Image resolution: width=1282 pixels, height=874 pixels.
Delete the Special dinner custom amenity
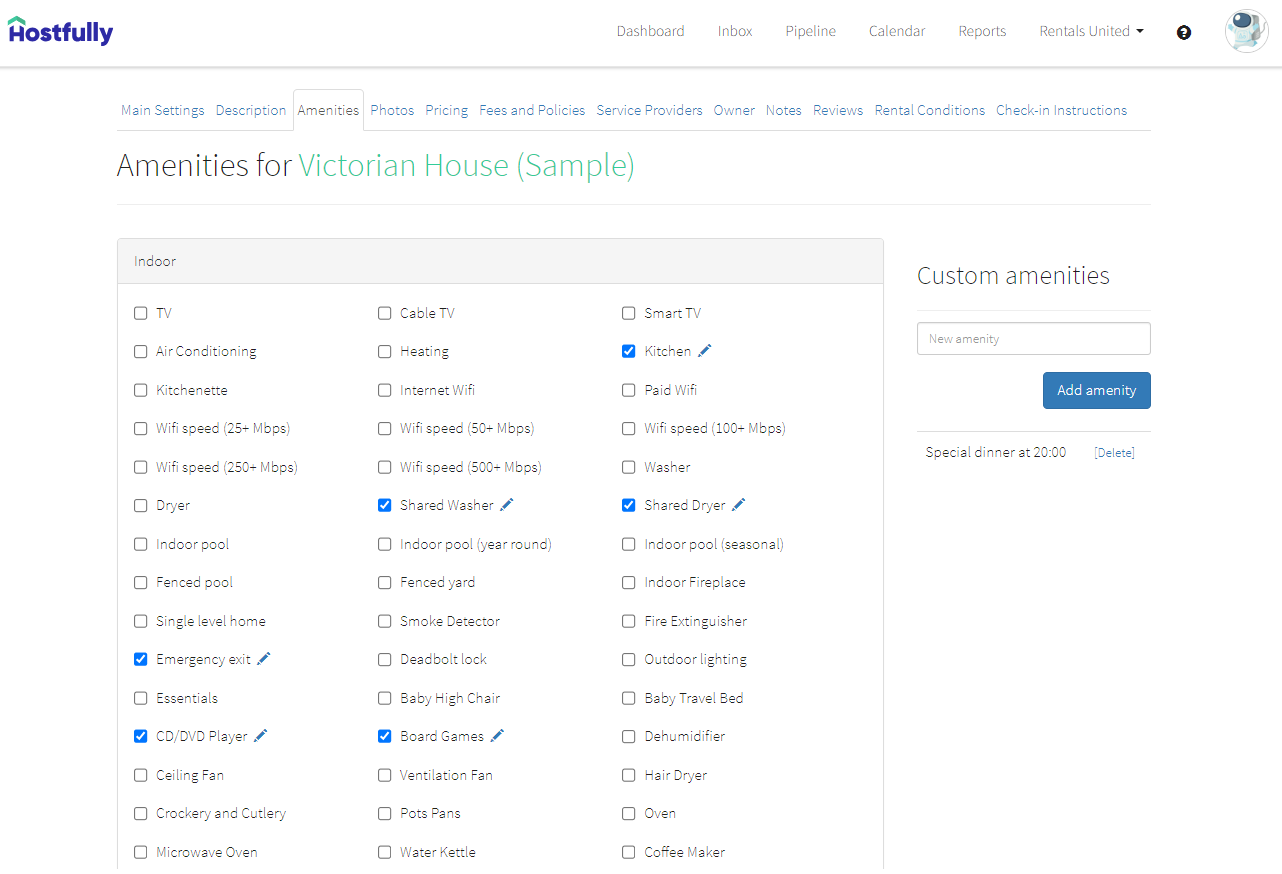click(x=1114, y=453)
